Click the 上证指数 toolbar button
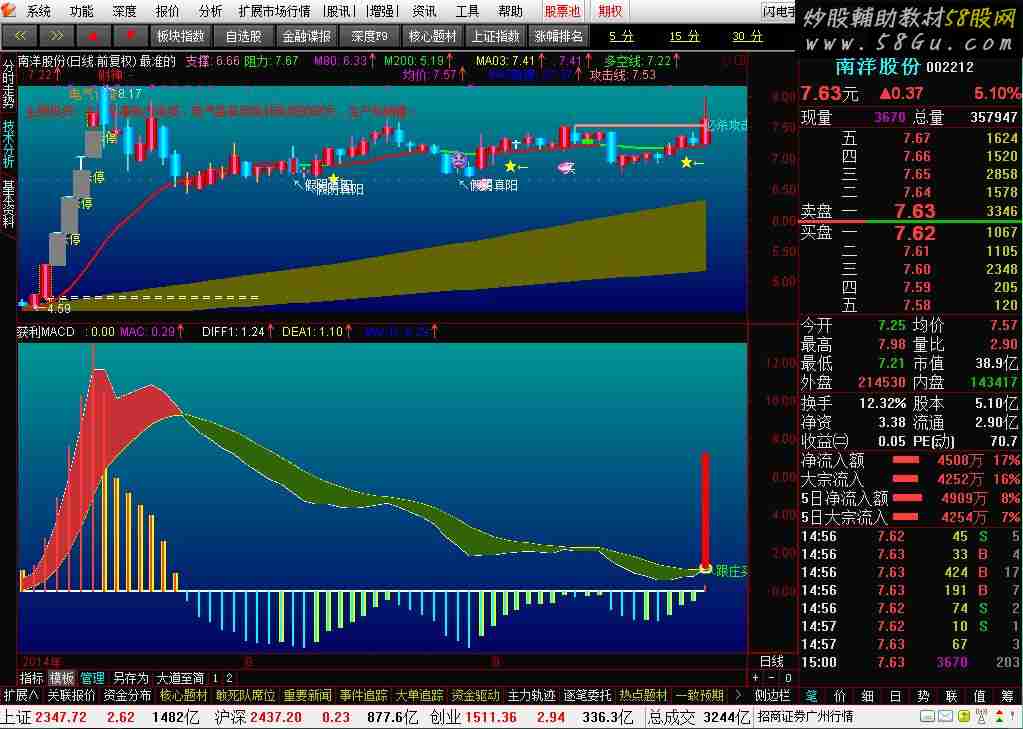Image resolution: width=1023 pixels, height=729 pixels. [x=496, y=37]
